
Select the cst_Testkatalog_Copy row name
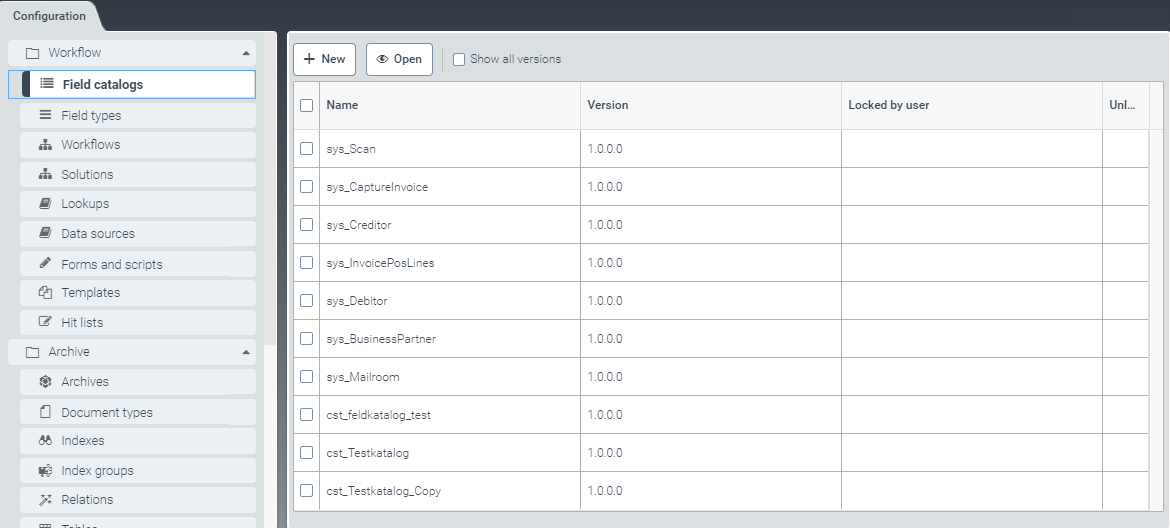pos(383,491)
